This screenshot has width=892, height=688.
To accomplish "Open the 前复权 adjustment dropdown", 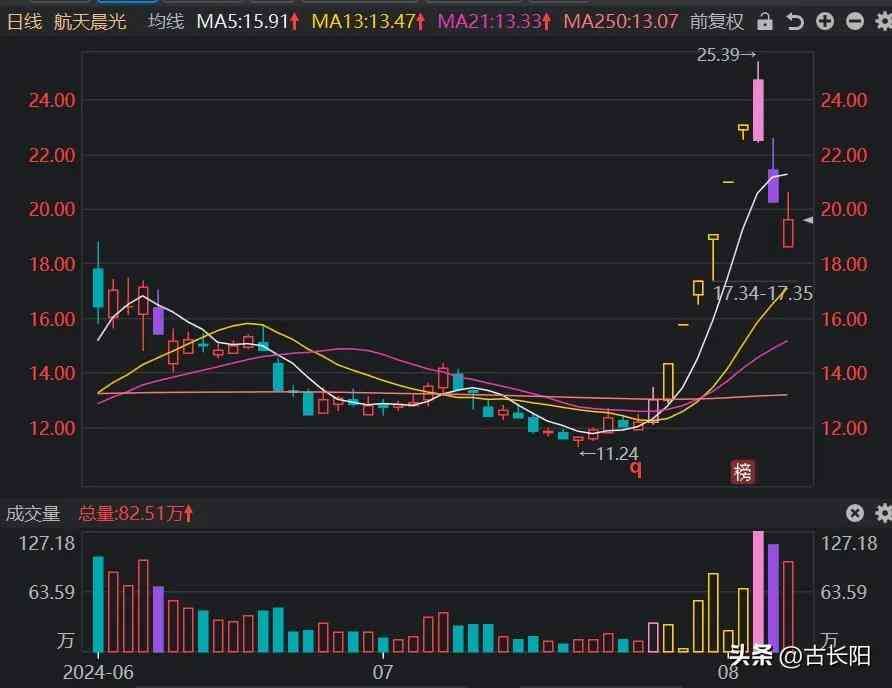I will pyautogui.click(x=718, y=21).
